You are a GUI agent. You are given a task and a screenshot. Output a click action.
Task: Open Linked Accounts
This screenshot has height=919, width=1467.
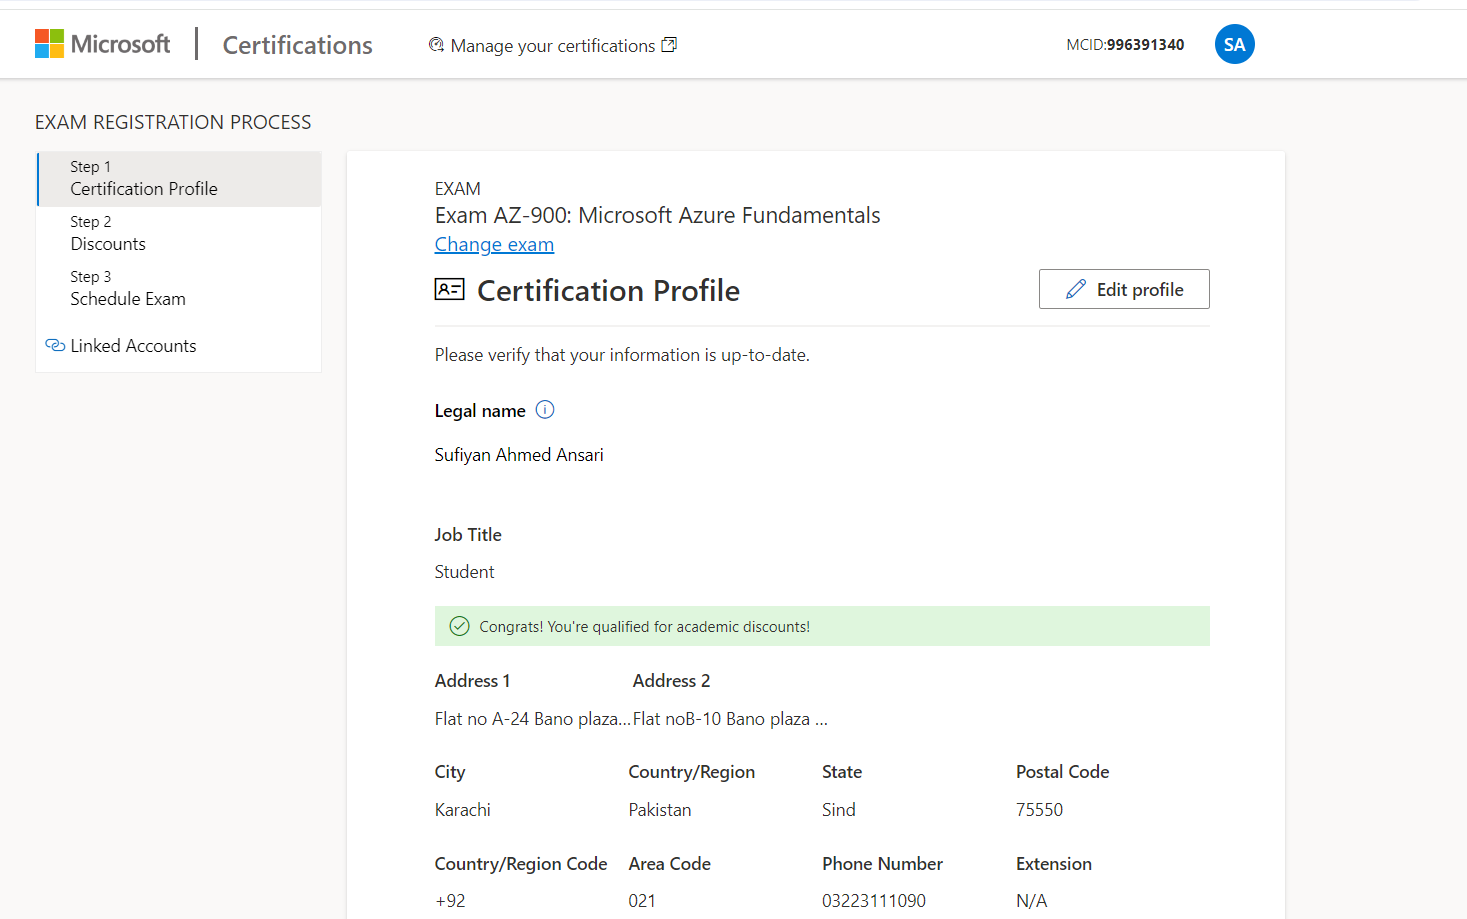[133, 345]
